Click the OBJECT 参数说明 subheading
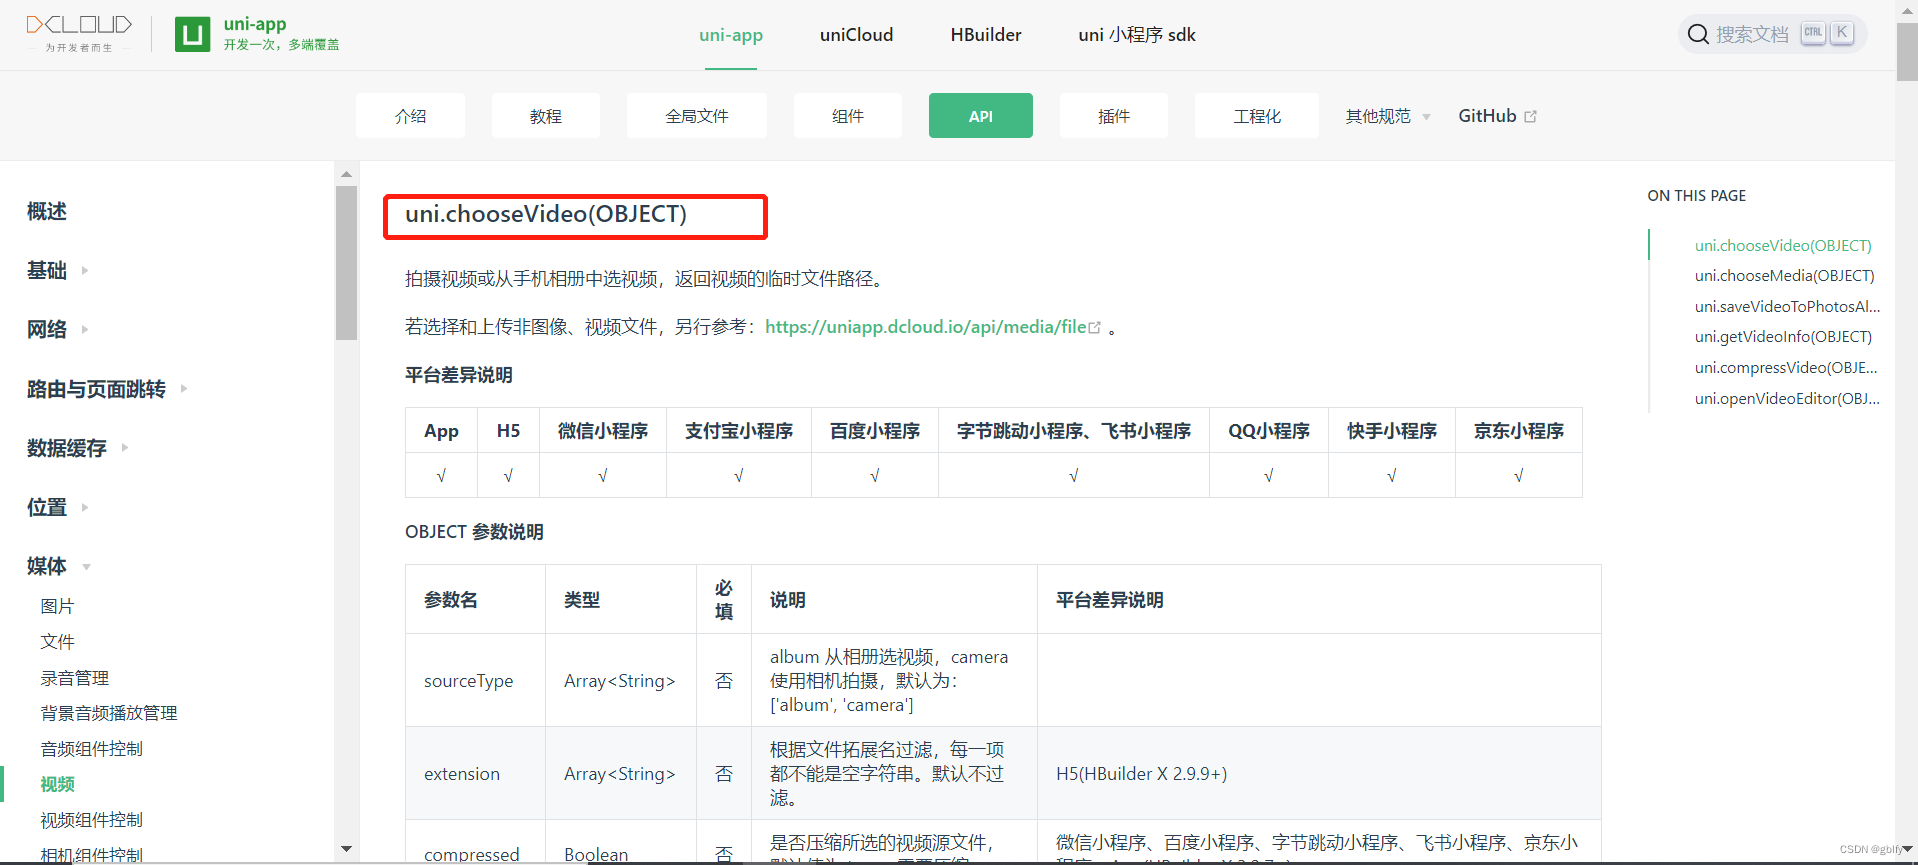Image resolution: width=1918 pixels, height=865 pixels. click(474, 532)
